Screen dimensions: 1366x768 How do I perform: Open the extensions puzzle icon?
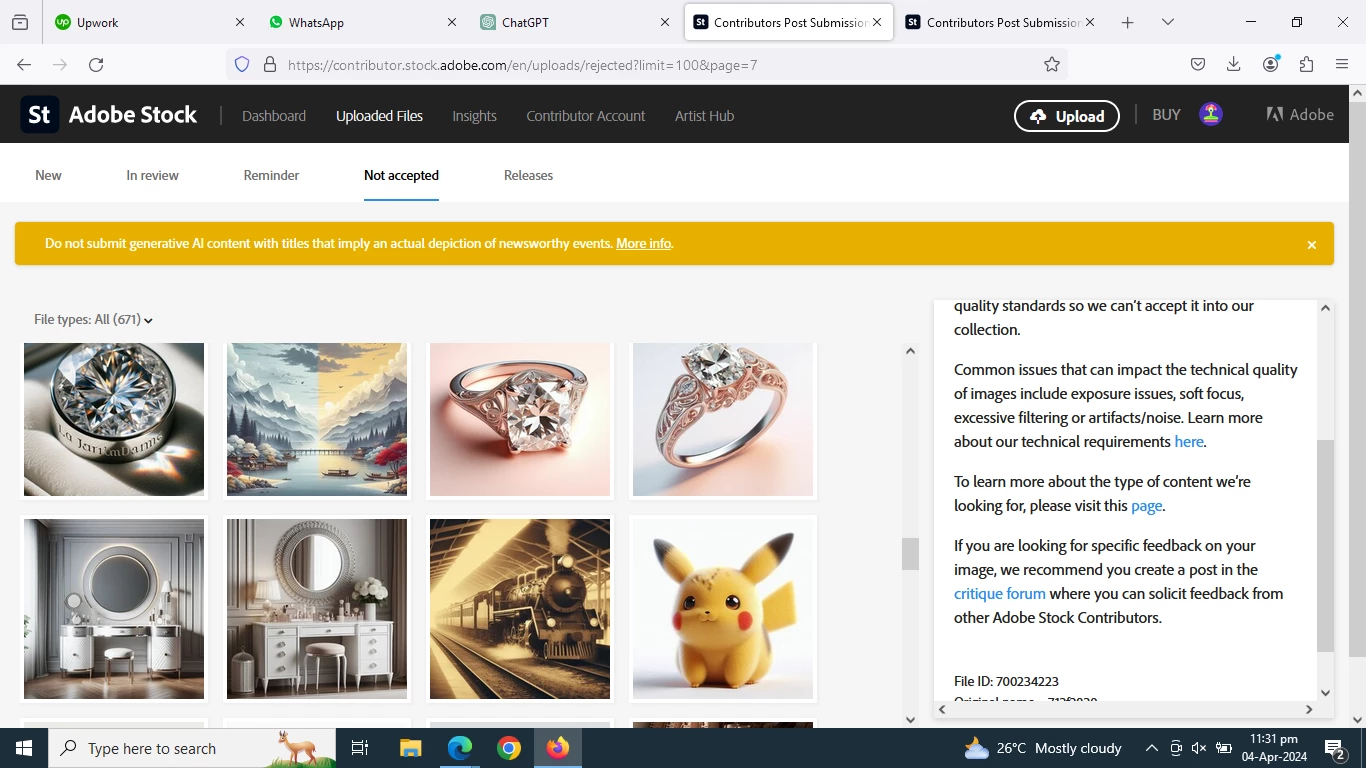click(1306, 65)
